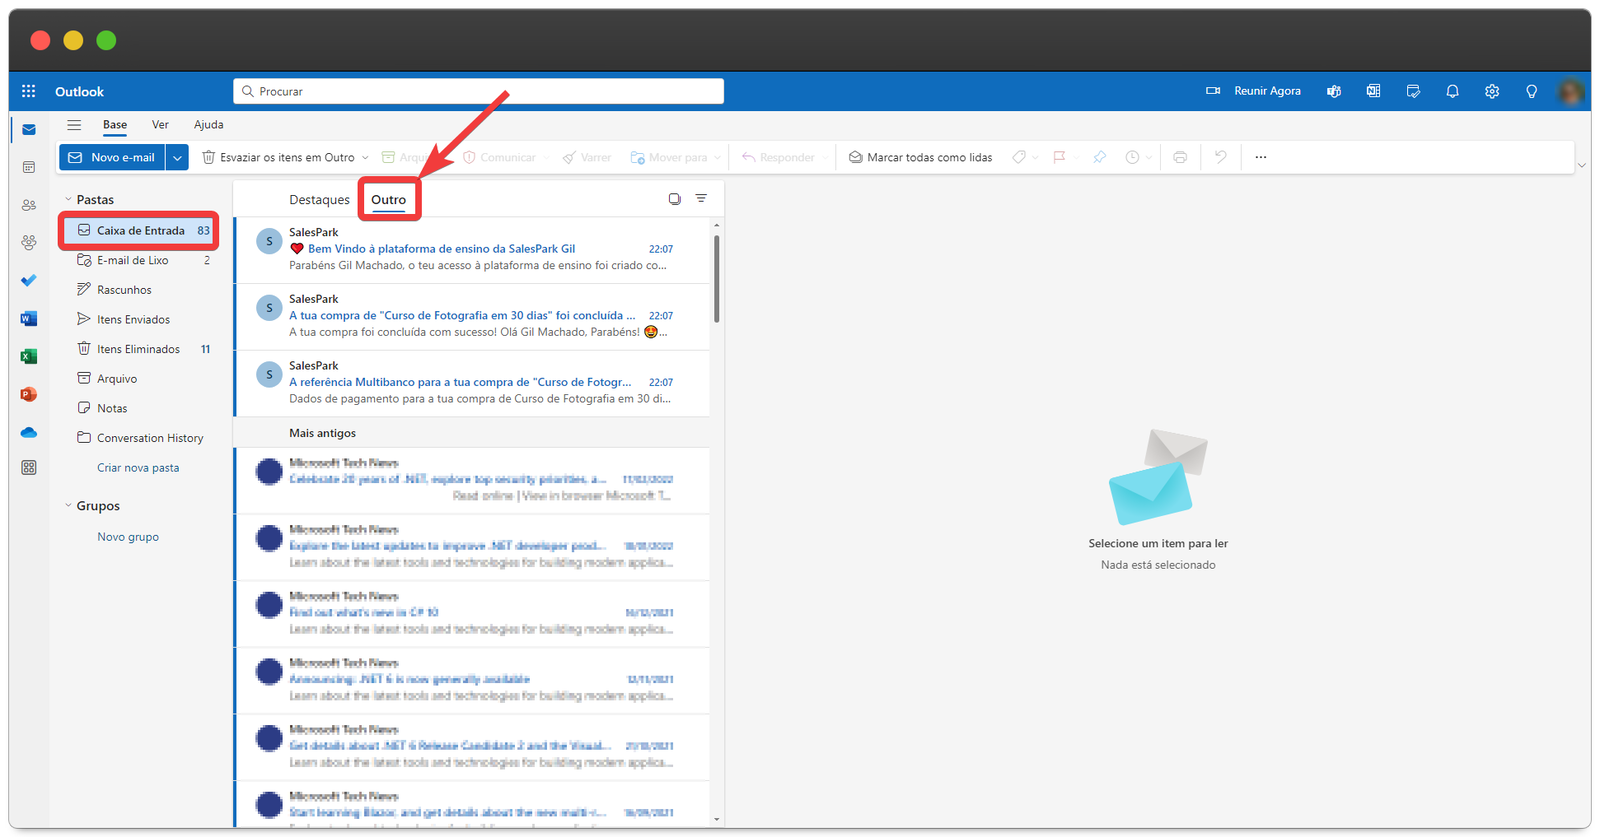Launch Word from the left app rail
Image resolution: width=1600 pixels, height=837 pixels.
pos(28,319)
